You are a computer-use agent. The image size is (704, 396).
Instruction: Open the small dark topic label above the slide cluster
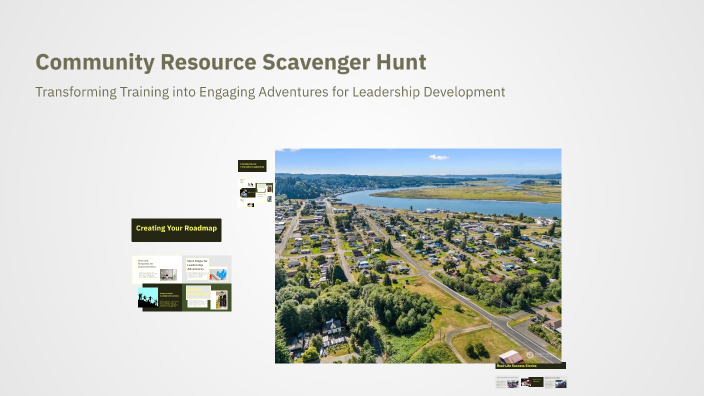(252, 166)
